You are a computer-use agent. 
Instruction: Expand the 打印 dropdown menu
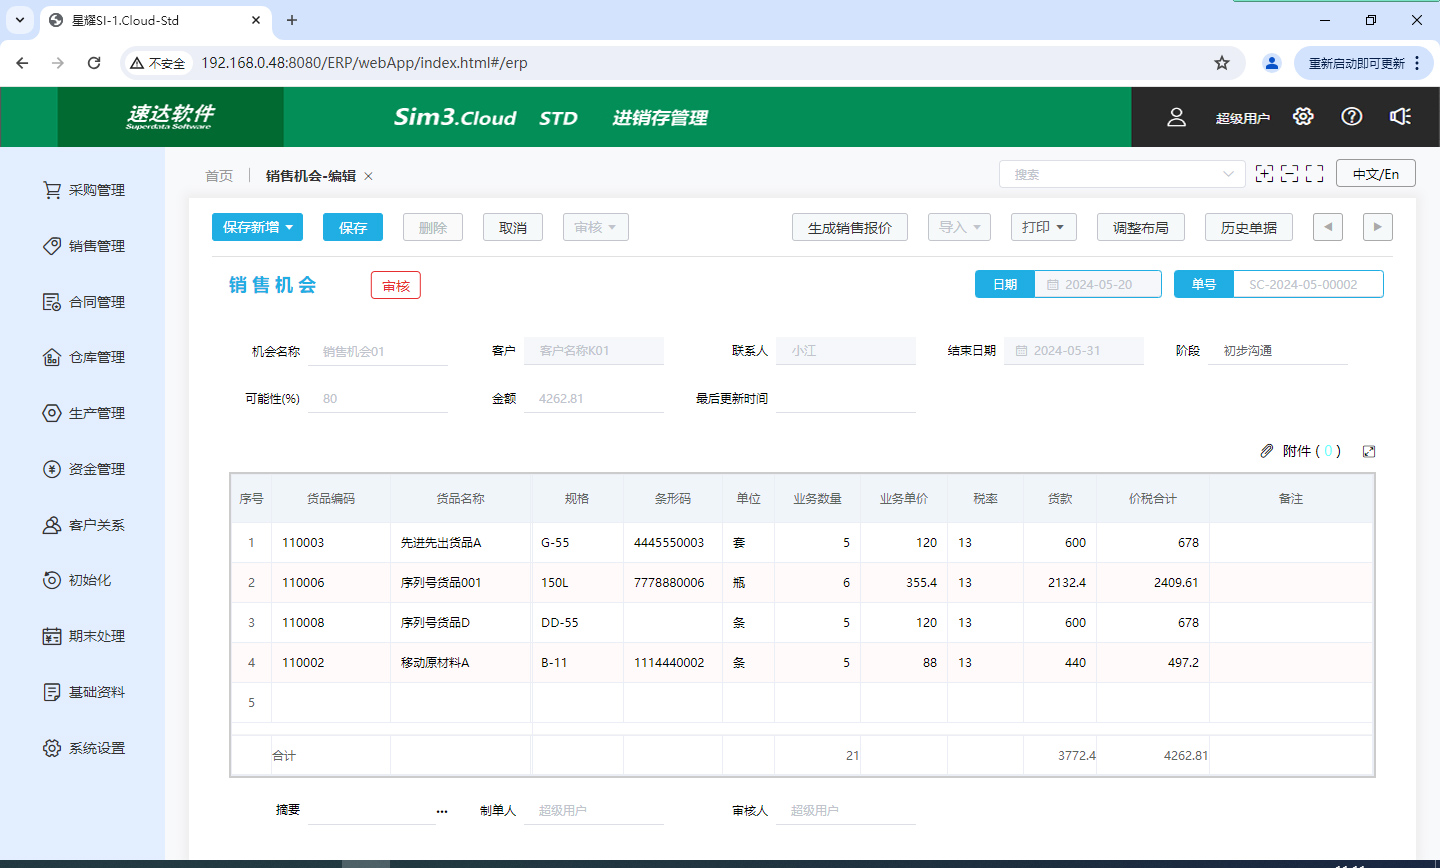pyautogui.click(x=1043, y=227)
